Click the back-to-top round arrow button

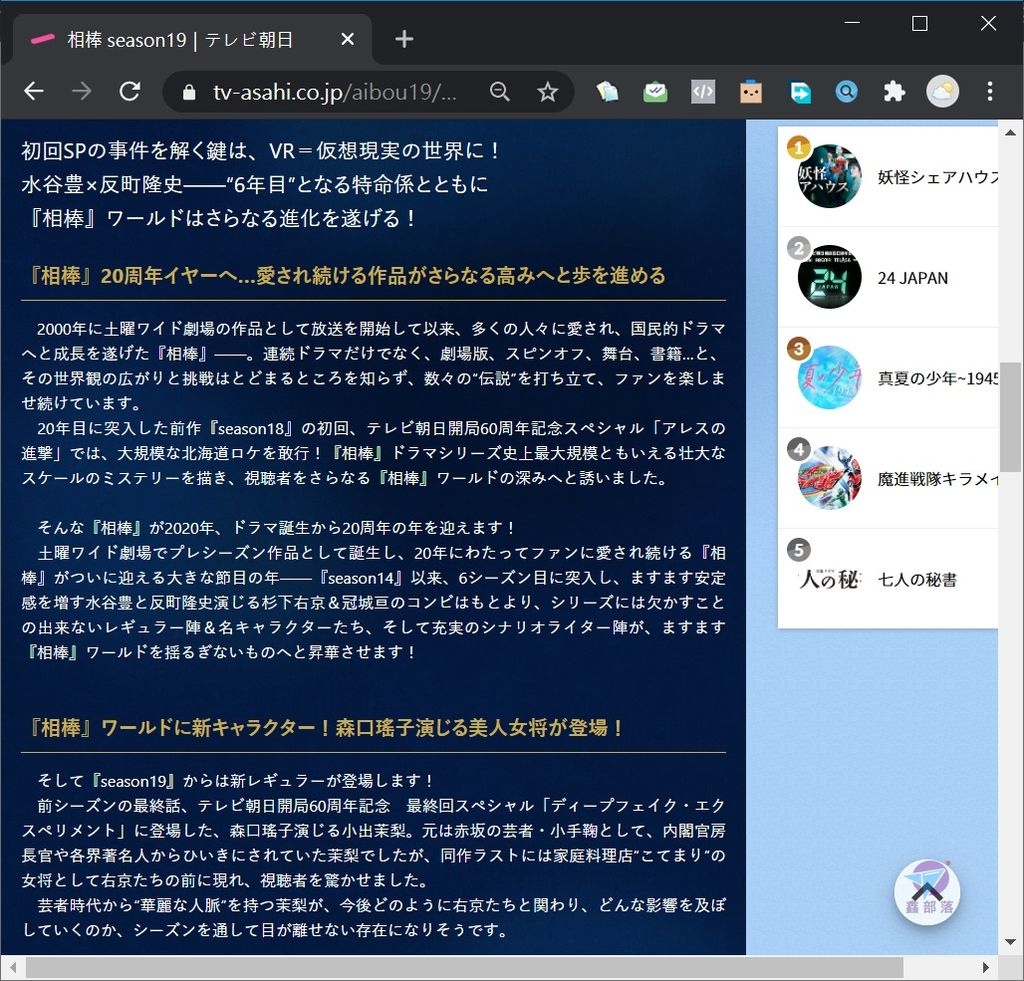[927, 892]
